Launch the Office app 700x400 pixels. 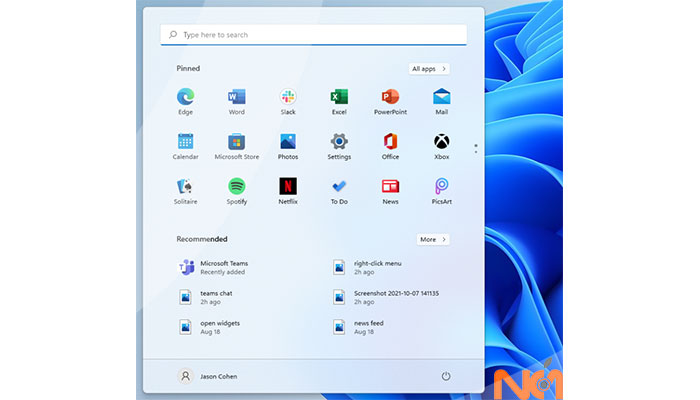tap(390, 146)
